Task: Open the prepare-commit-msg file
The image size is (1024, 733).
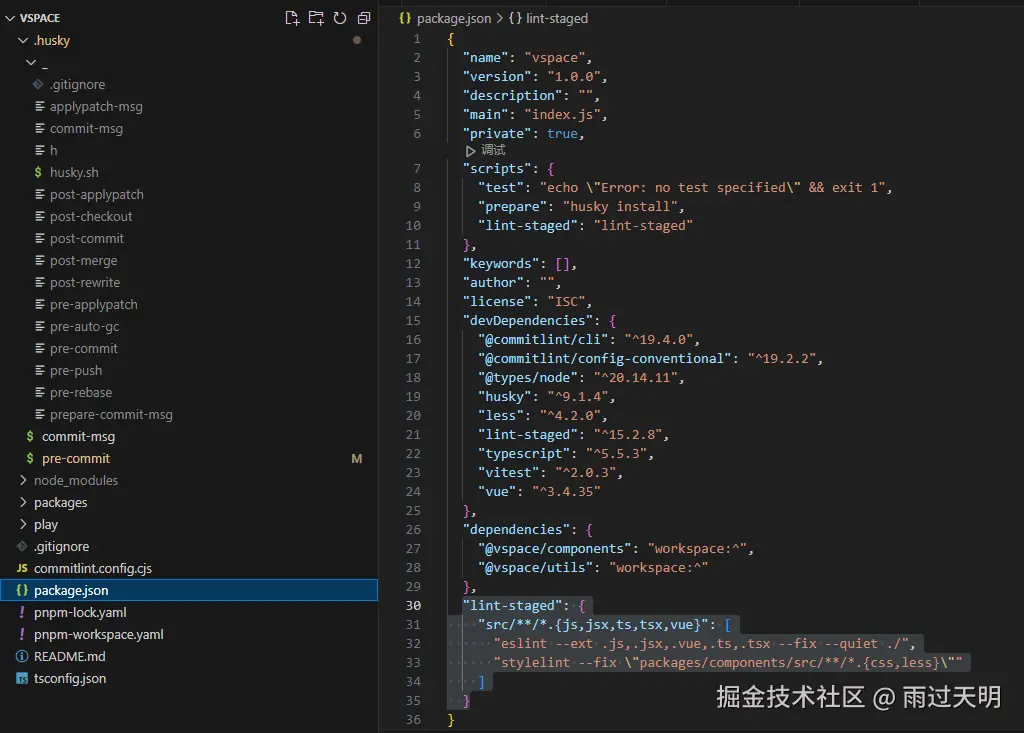Action: pos(111,414)
